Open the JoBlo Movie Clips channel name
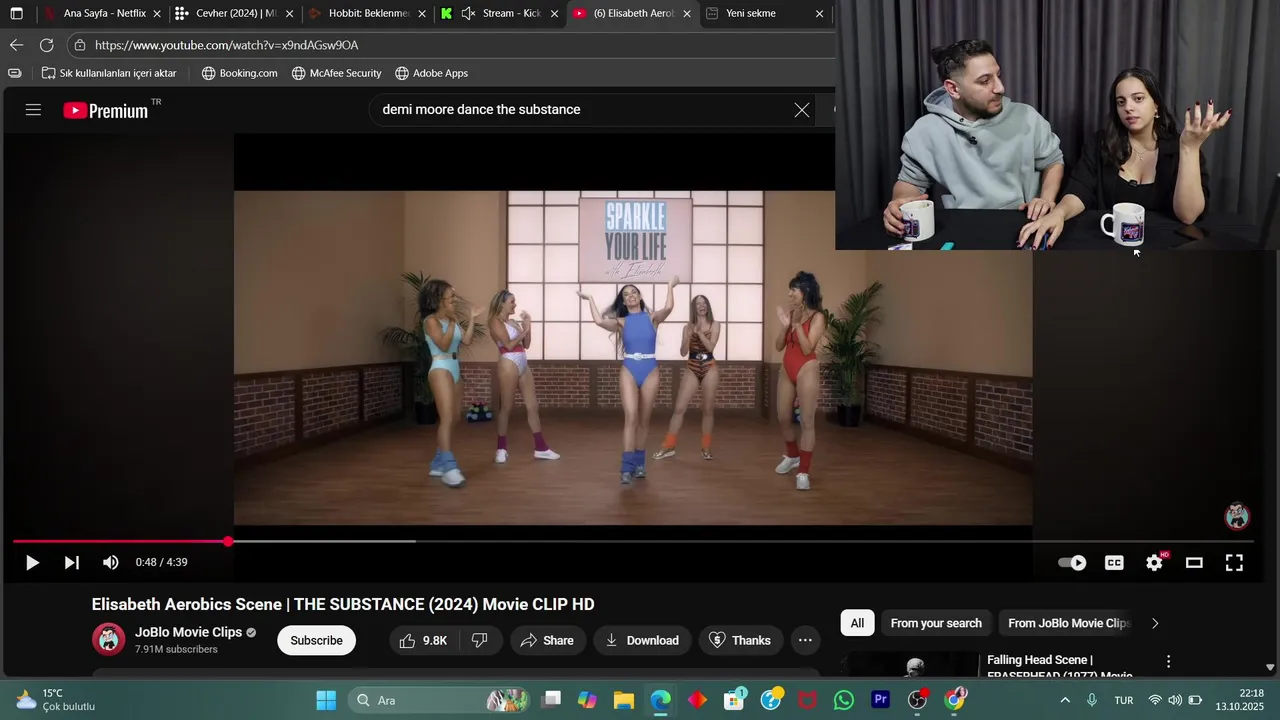Viewport: 1280px width, 720px height. (x=189, y=632)
